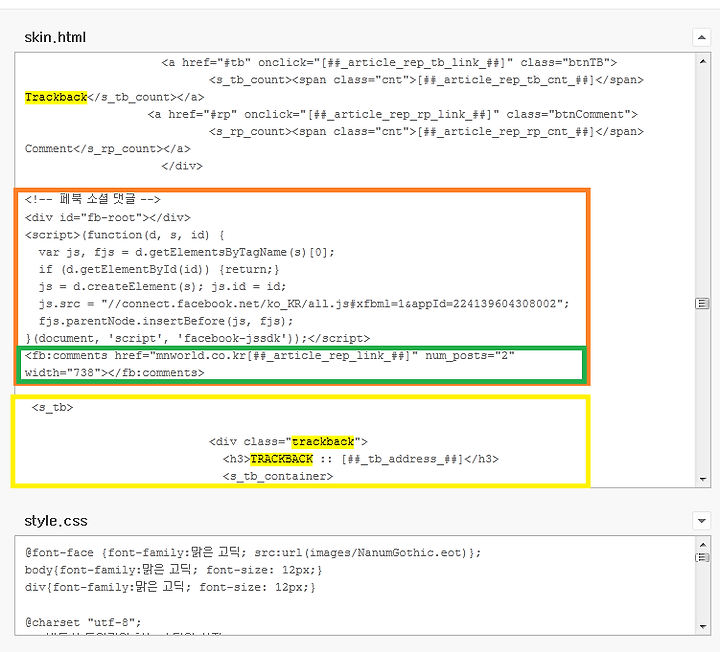Expand the style.css section toggle
Screen dimensions: 720x652
coord(701,521)
